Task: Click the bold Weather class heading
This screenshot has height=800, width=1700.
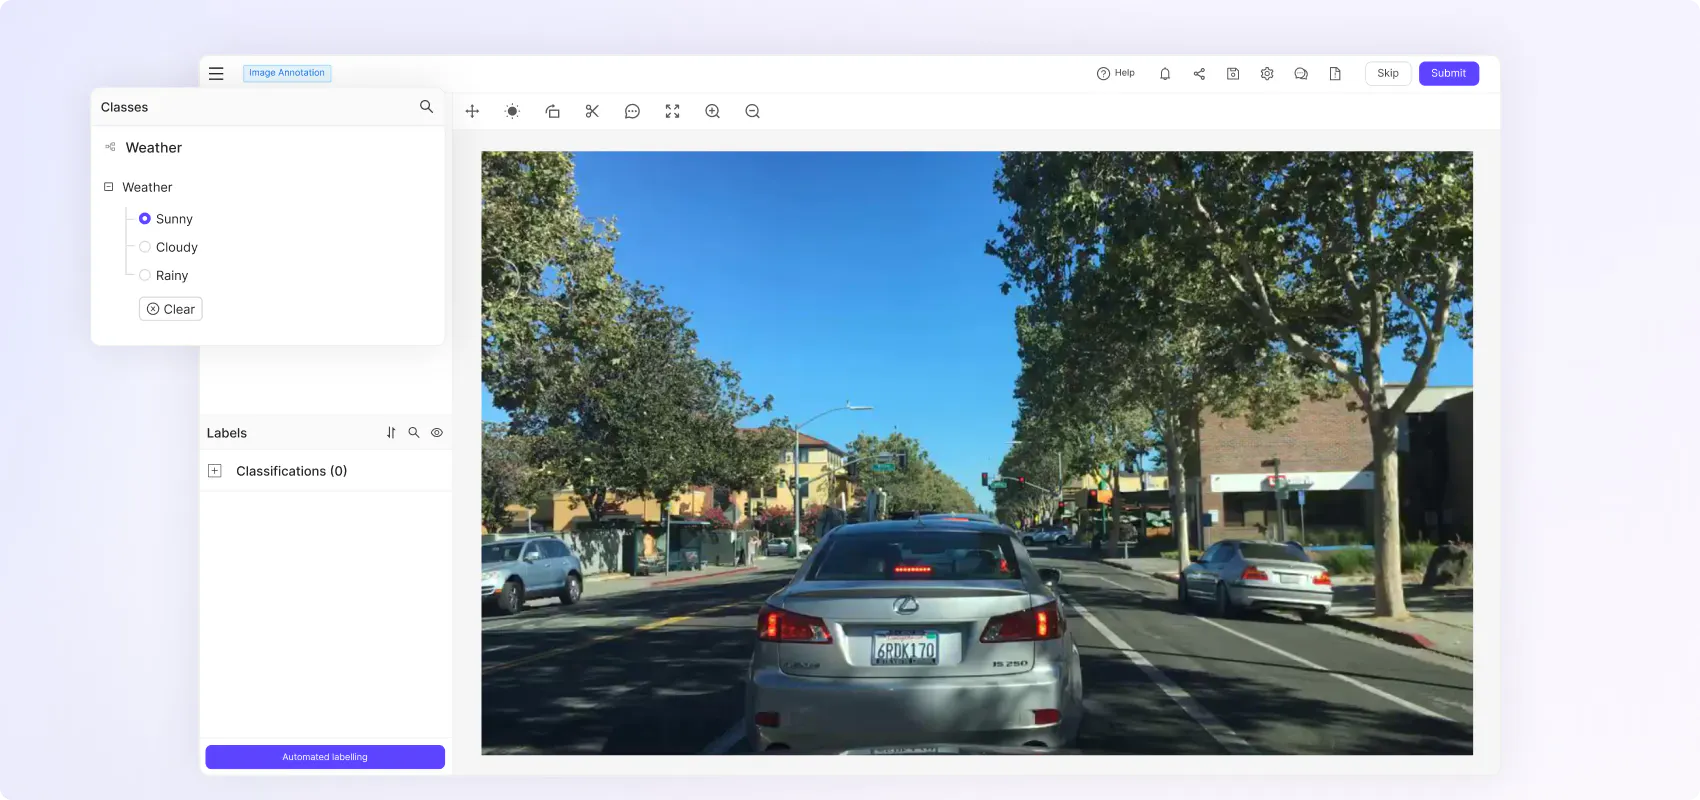Action: pos(154,147)
